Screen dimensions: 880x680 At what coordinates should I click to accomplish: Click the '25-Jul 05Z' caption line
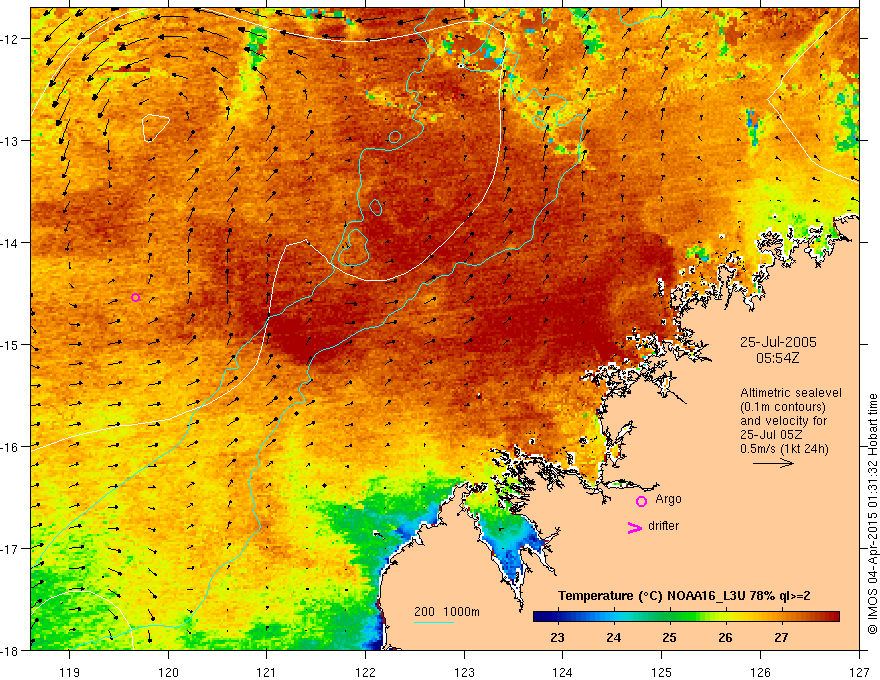tap(771, 435)
